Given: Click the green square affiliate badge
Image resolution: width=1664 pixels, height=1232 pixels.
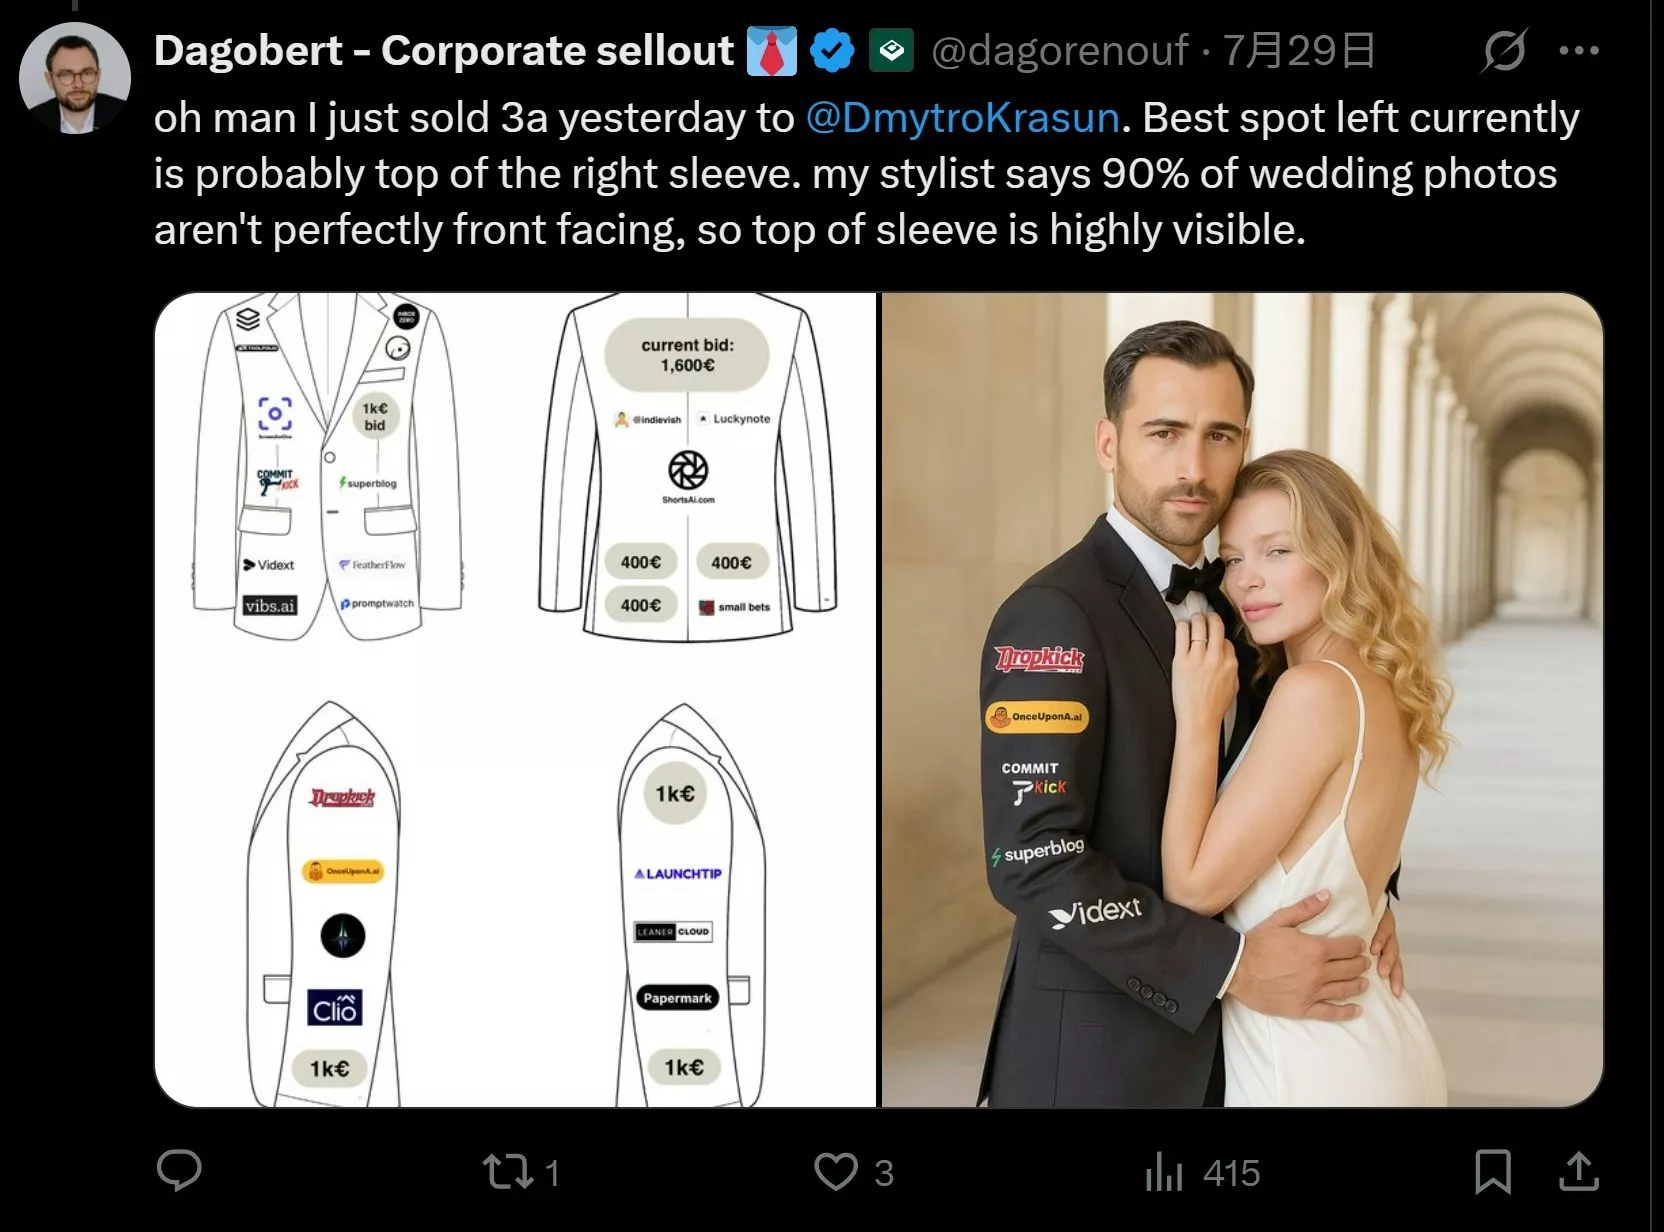Looking at the screenshot, I should pos(891,51).
